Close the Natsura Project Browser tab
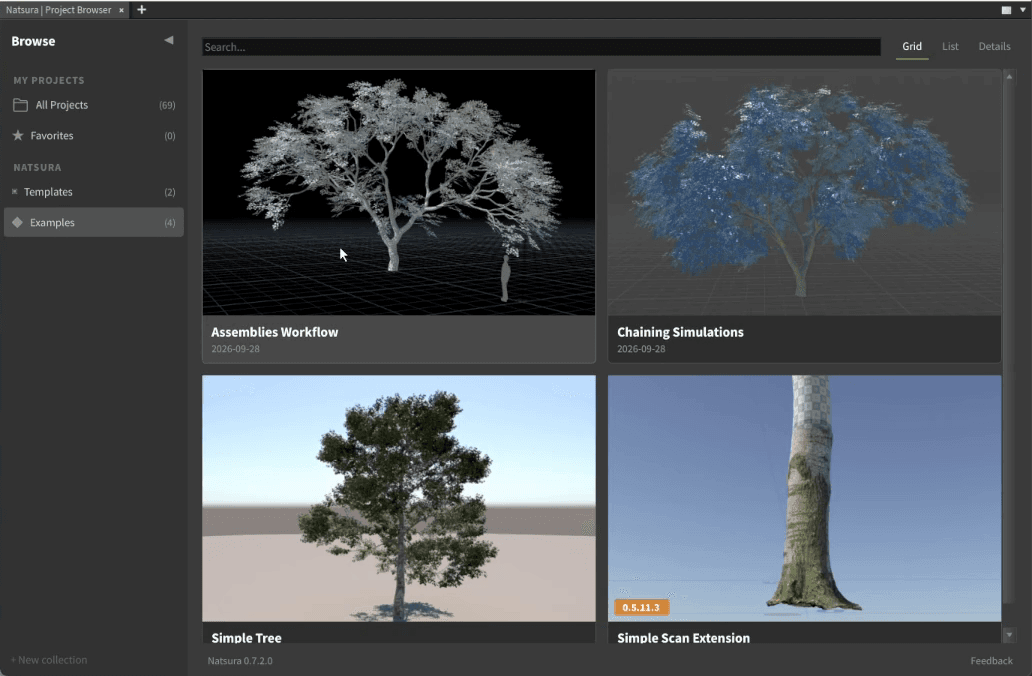The width and height of the screenshot is (1032, 676). (121, 10)
